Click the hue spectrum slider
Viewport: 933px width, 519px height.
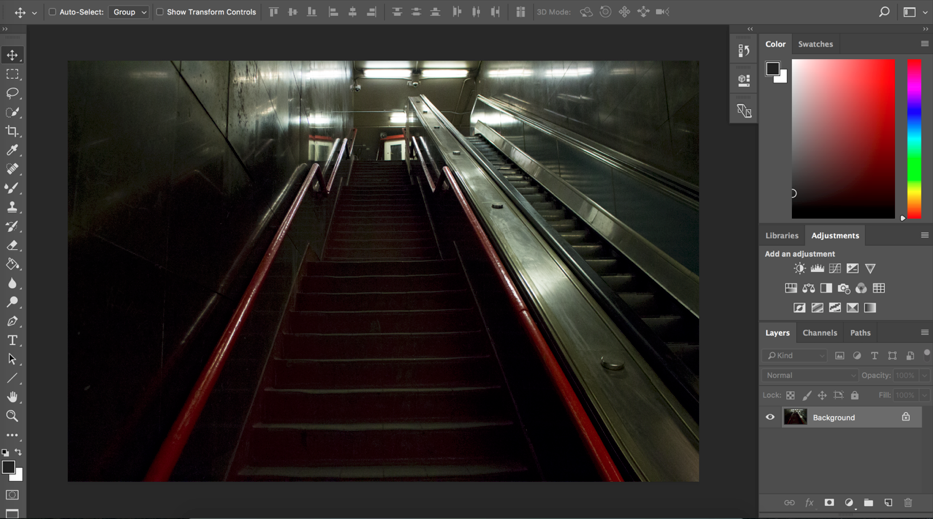click(x=914, y=139)
